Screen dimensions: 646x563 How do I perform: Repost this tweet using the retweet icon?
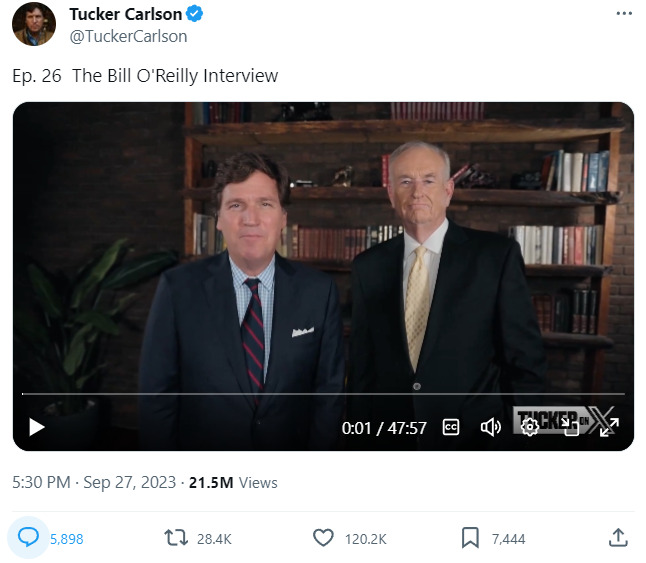coord(176,538)
